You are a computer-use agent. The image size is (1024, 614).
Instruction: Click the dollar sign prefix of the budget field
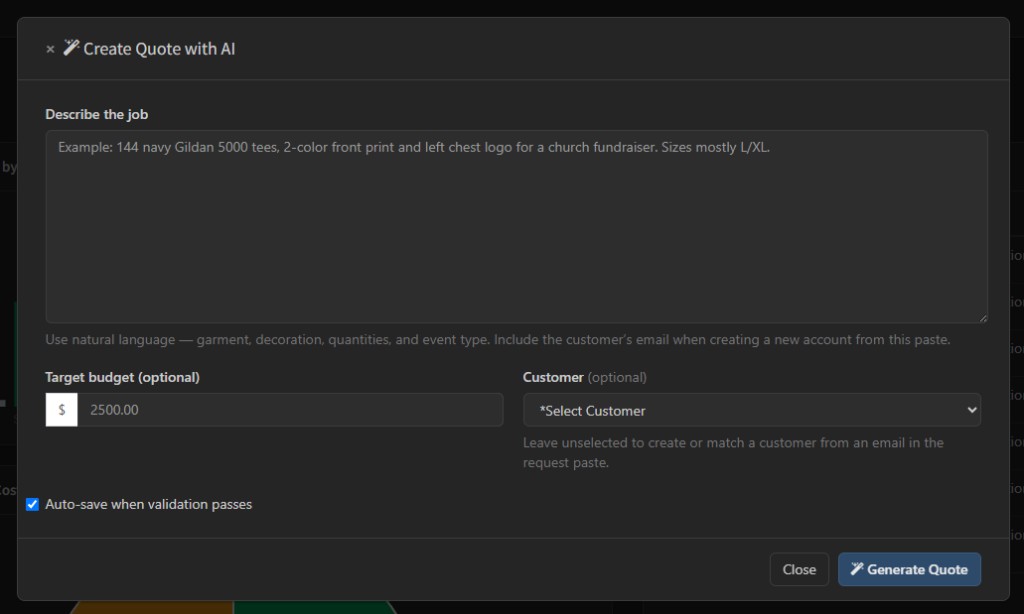point(61,410)
